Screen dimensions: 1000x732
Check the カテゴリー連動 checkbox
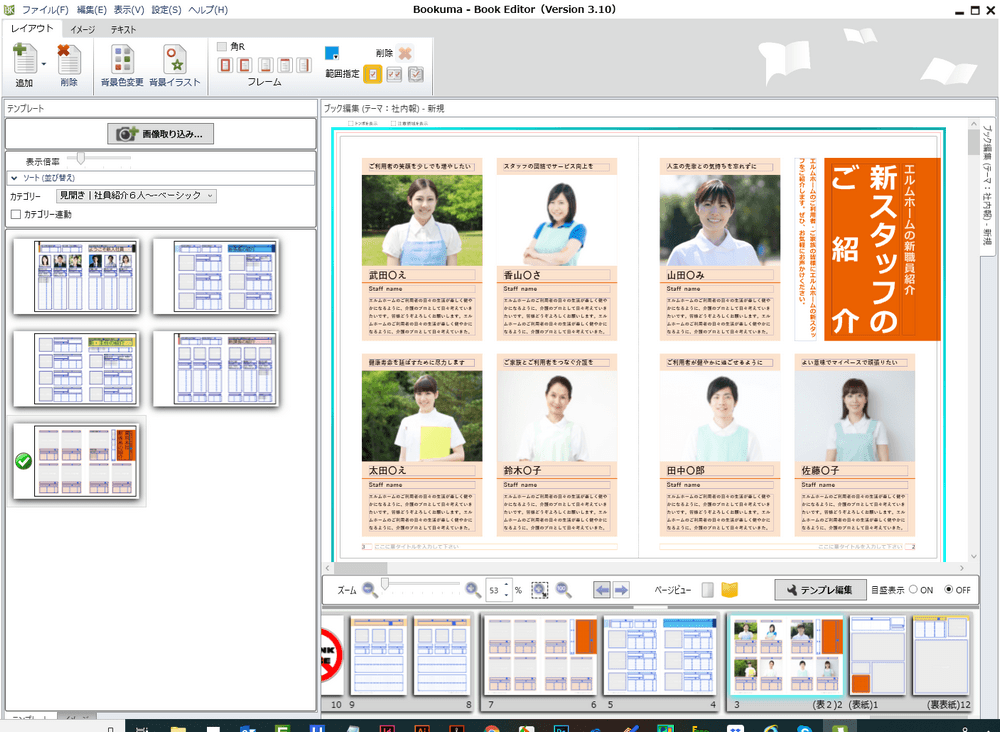[16, 214]
